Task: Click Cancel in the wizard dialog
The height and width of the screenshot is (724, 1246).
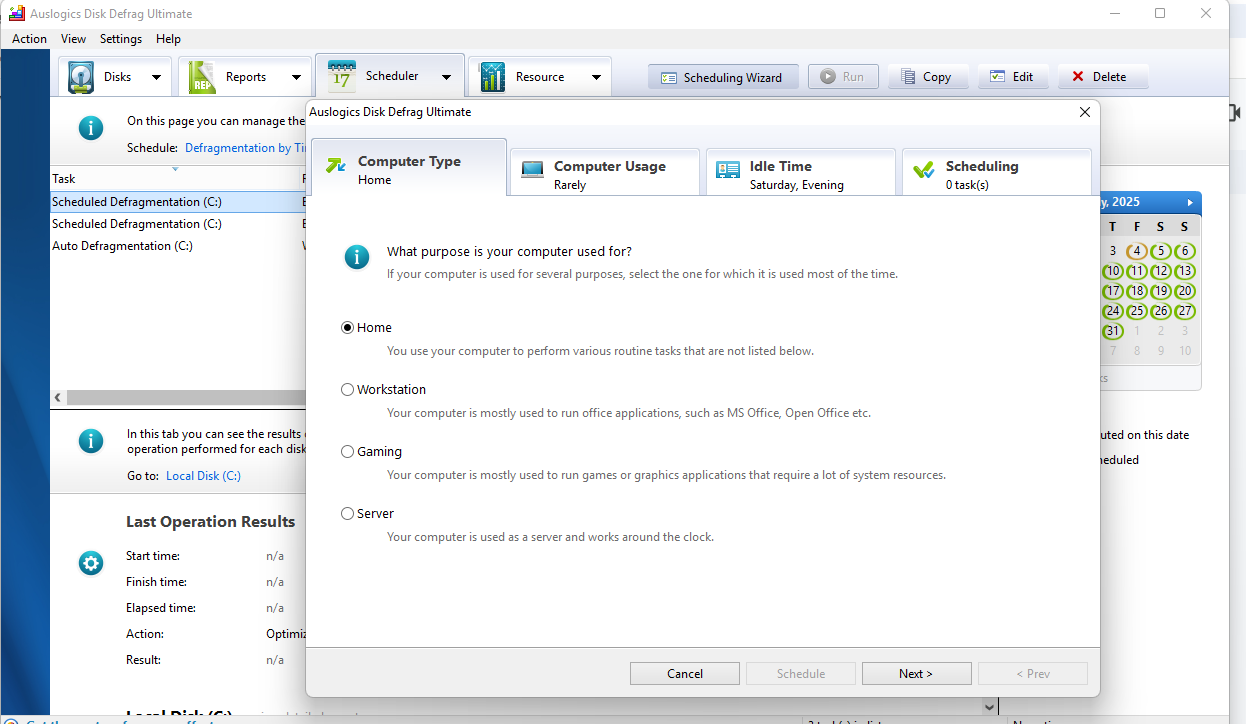Action: coord(685,674)
